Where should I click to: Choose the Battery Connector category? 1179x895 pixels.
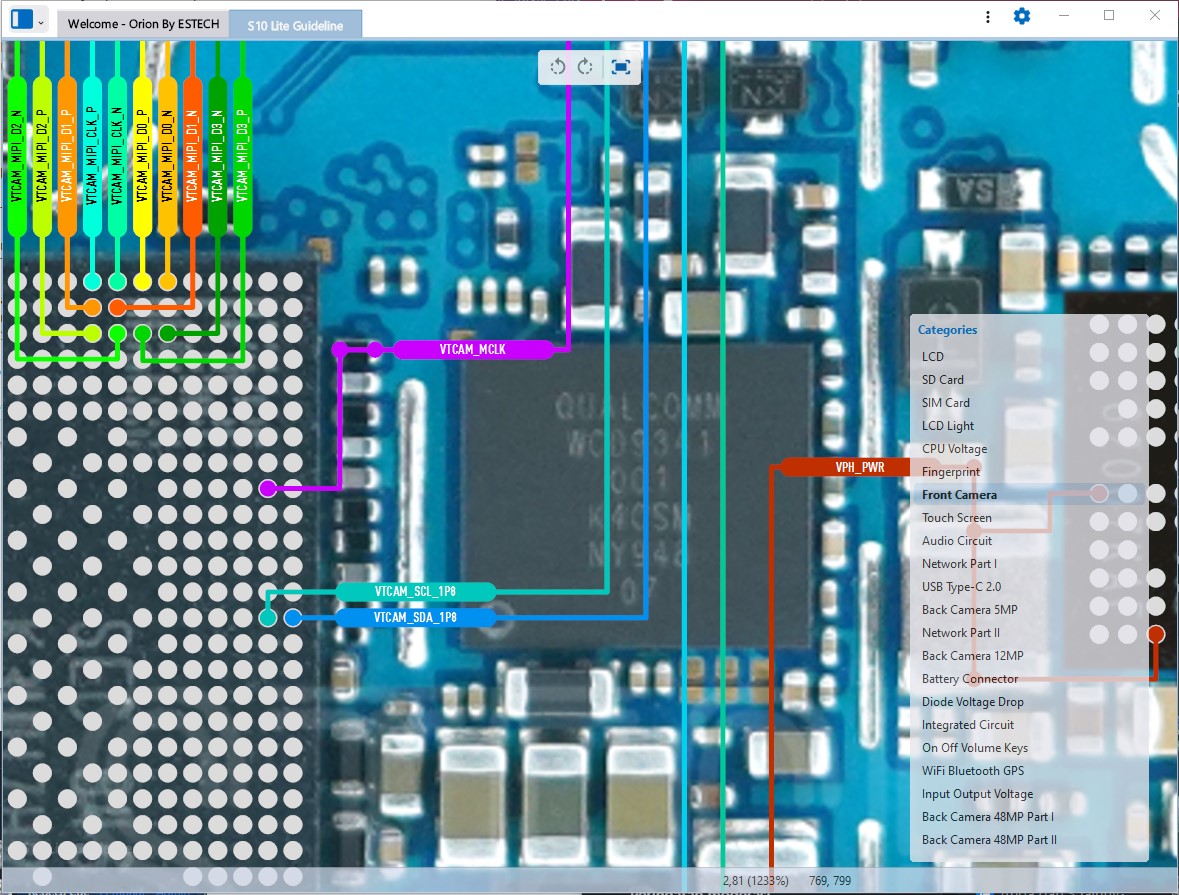click(970, 678)
